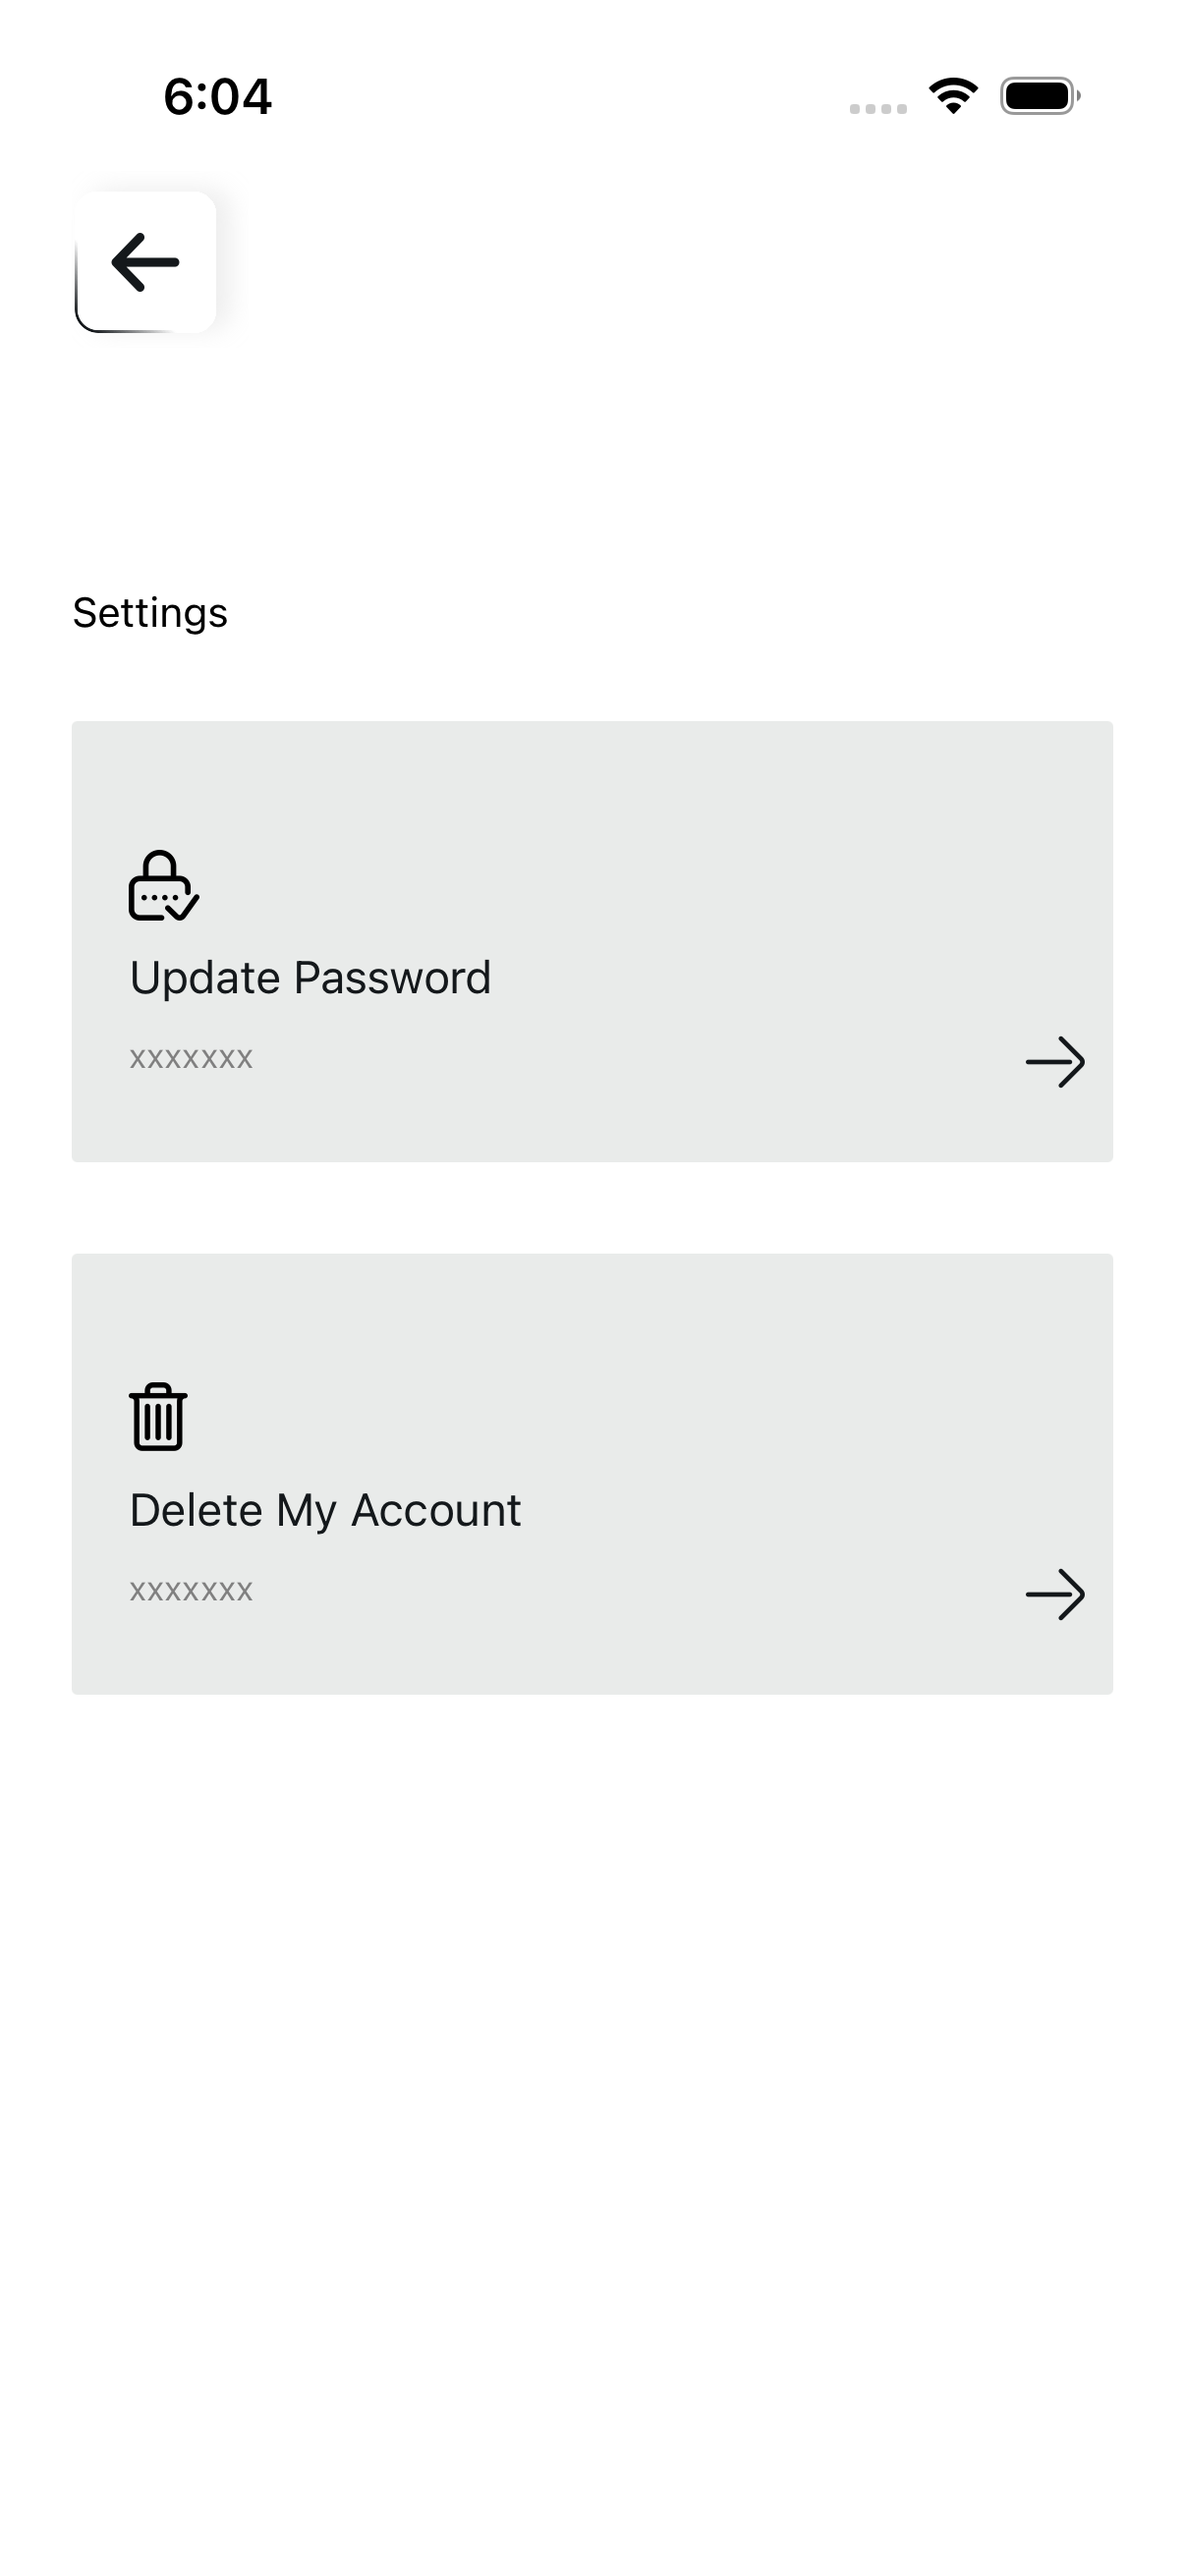Tap the battery status icon
The width and height of the screenshot is (1185, 2576).
coord(1040,96)
